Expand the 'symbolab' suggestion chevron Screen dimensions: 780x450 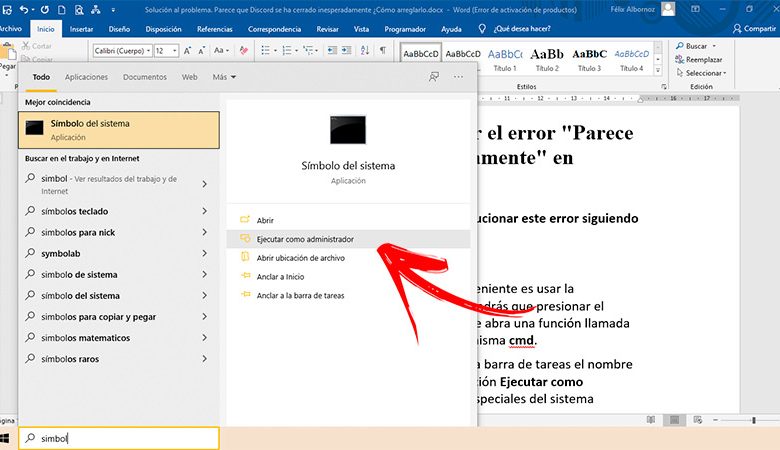coord(204,253)
